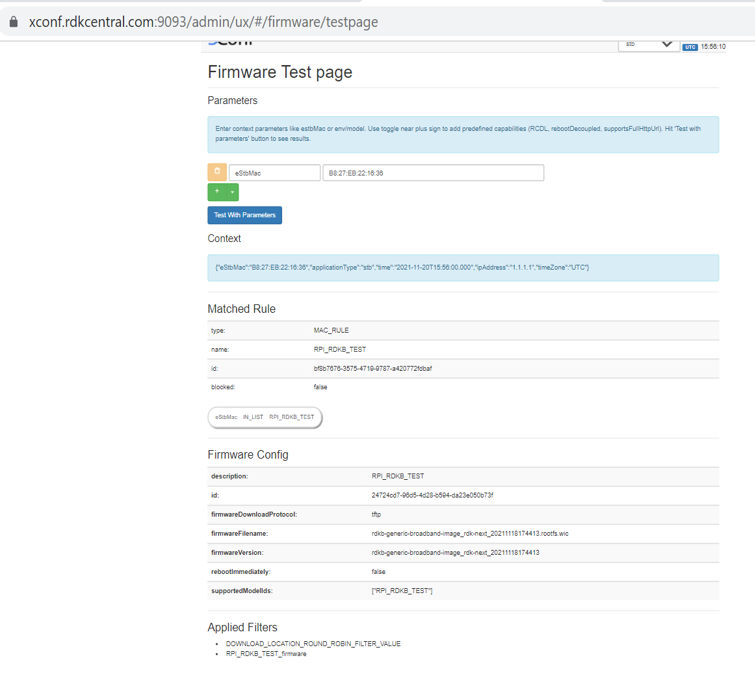Click the DOWNLOAD_LOCATION_ROUND_ROBIN_FILTER_VALUE applied filter
The height and width of the screenshot is (681, 755).
pyautogui.click(x=313, y=644)
